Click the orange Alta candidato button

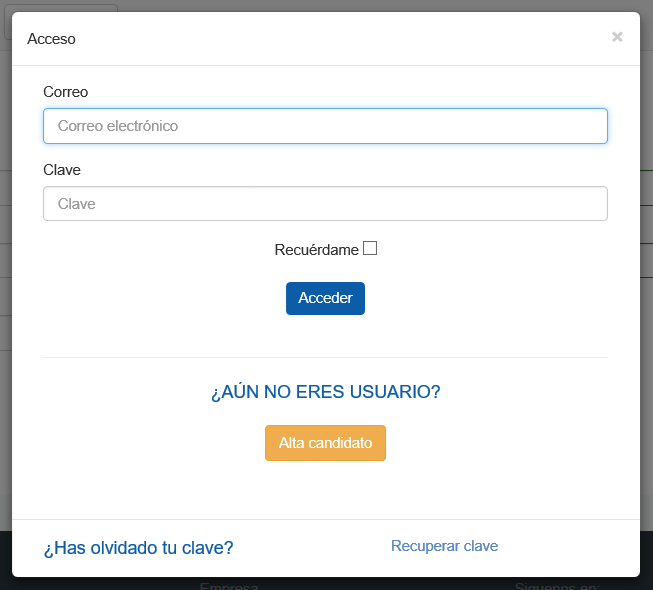point(325,443)
